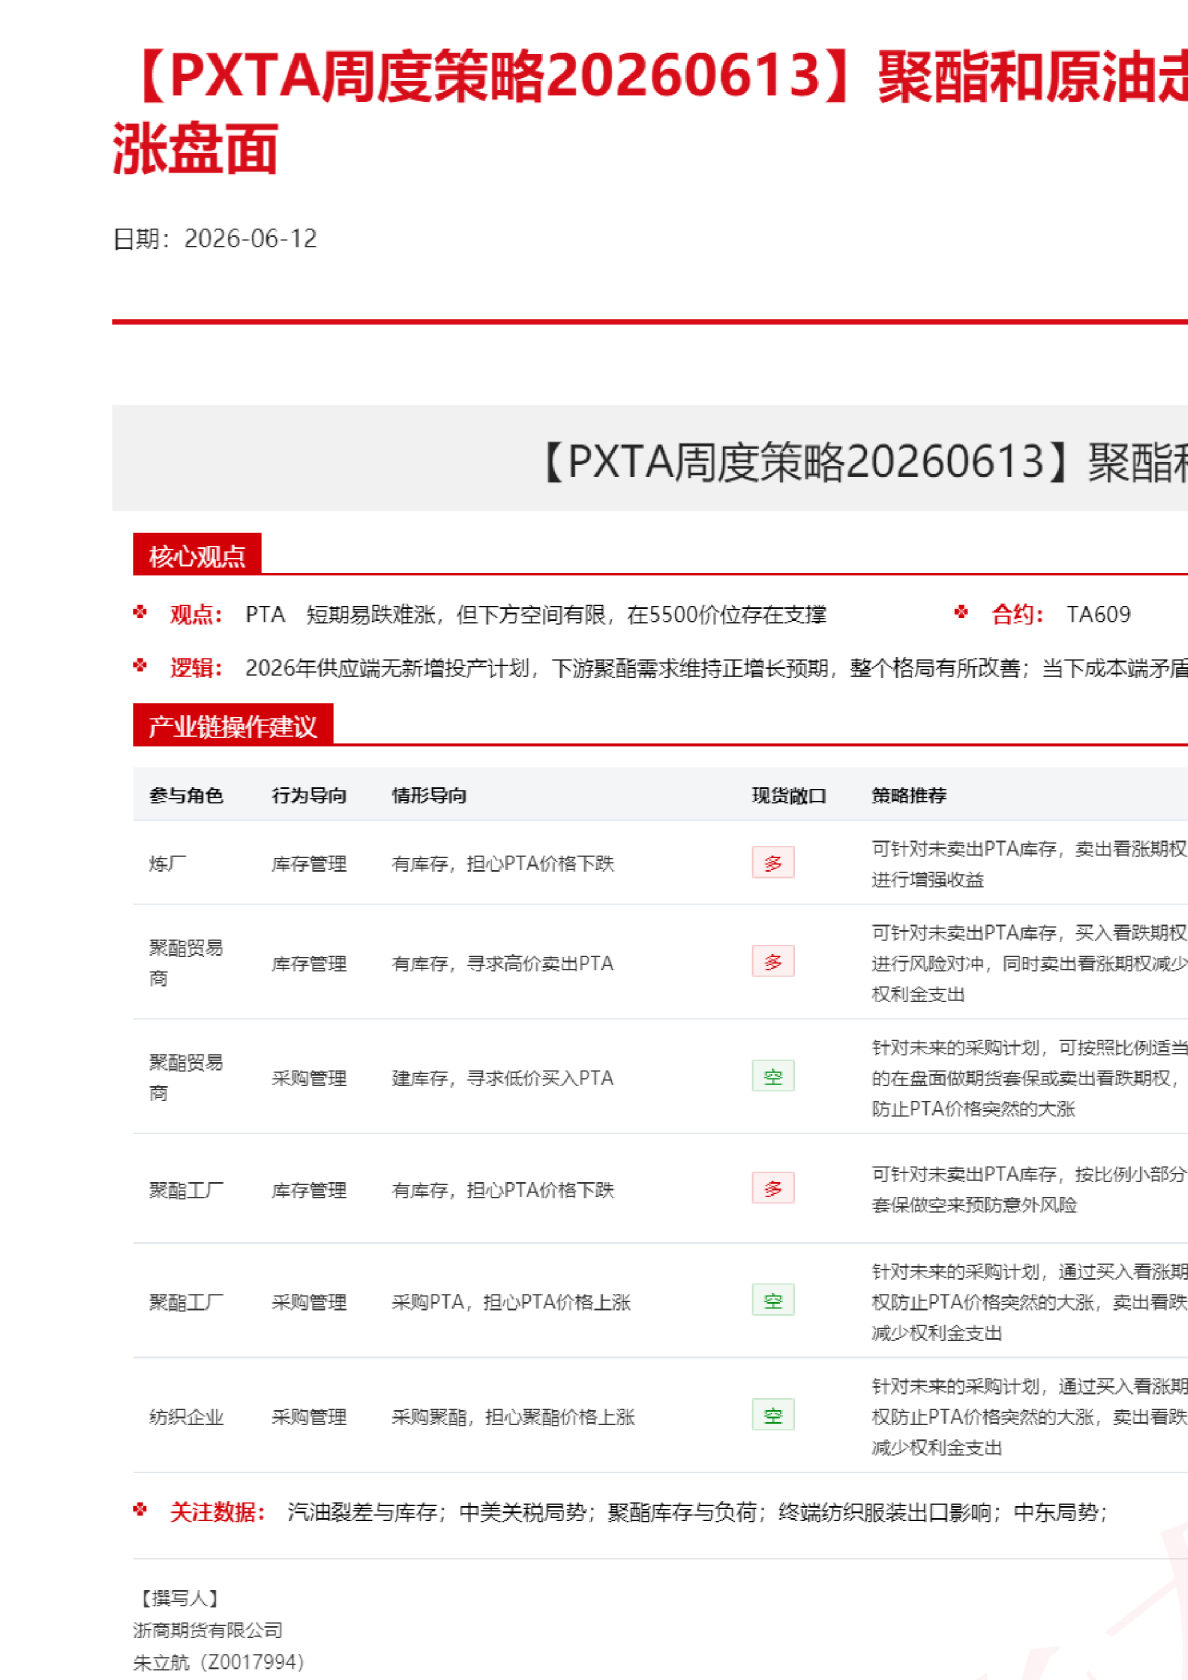Click the red bullet beside 关注数据
Image resolution: width=1188 pixels, height=1680 pixels.
[x=140, y=1510]
